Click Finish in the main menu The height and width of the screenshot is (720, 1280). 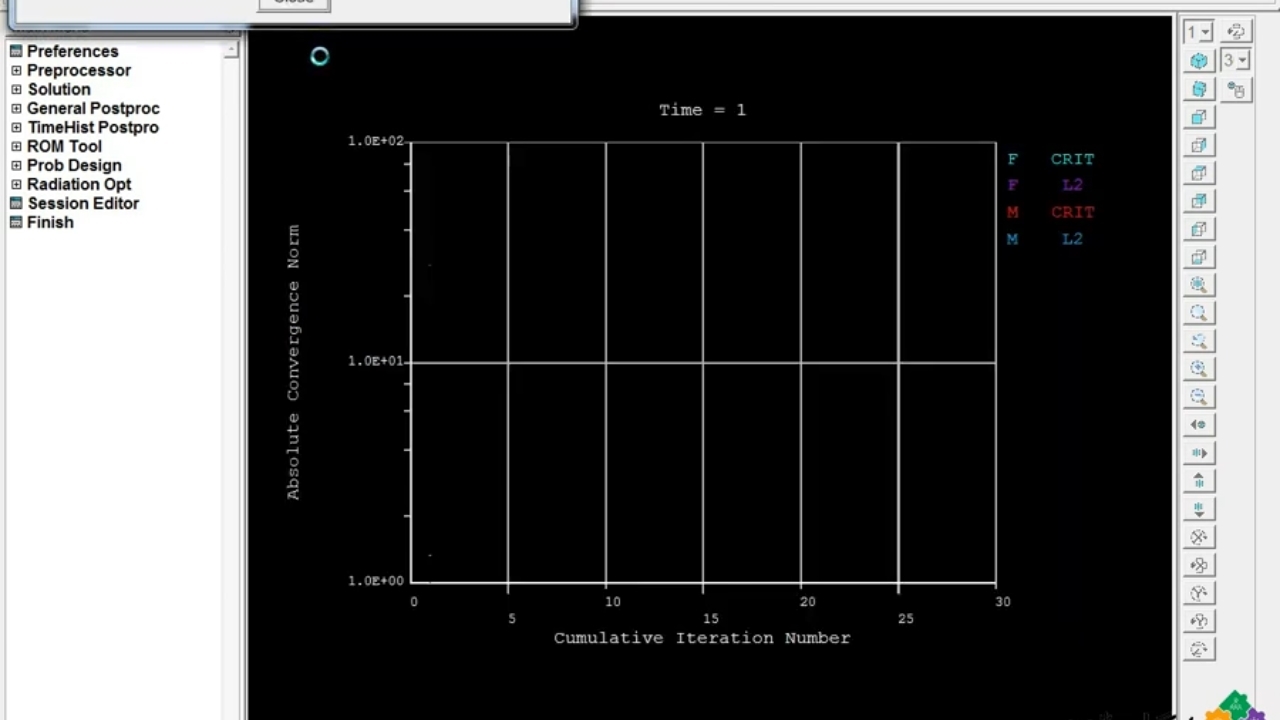pyautogui.click(x=50, y=222)
